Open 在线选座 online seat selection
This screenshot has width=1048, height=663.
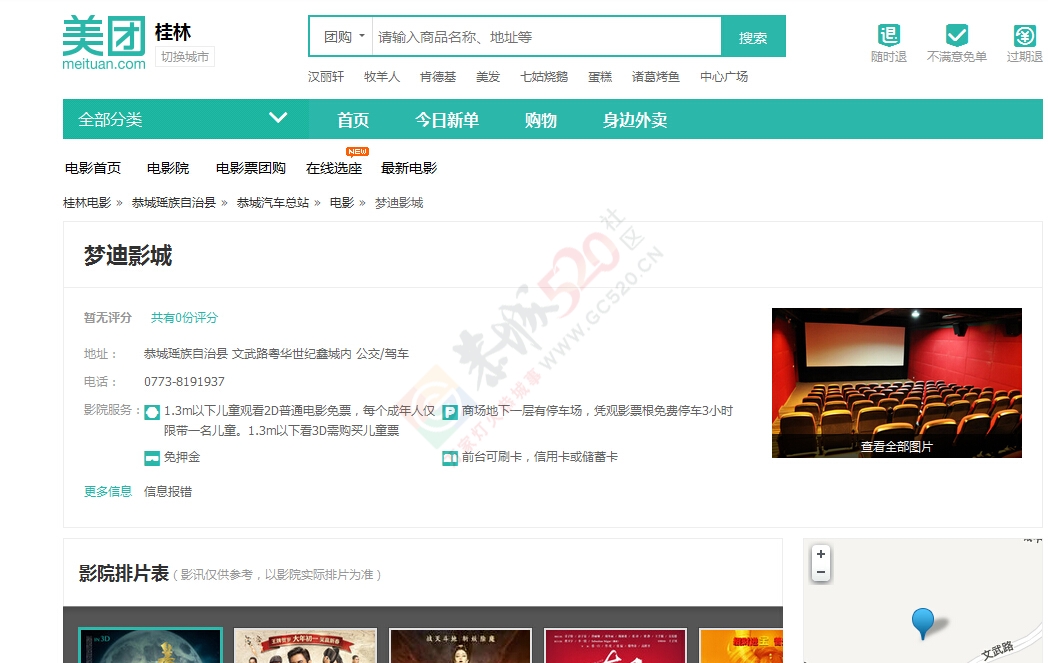(x=334, y=168)
